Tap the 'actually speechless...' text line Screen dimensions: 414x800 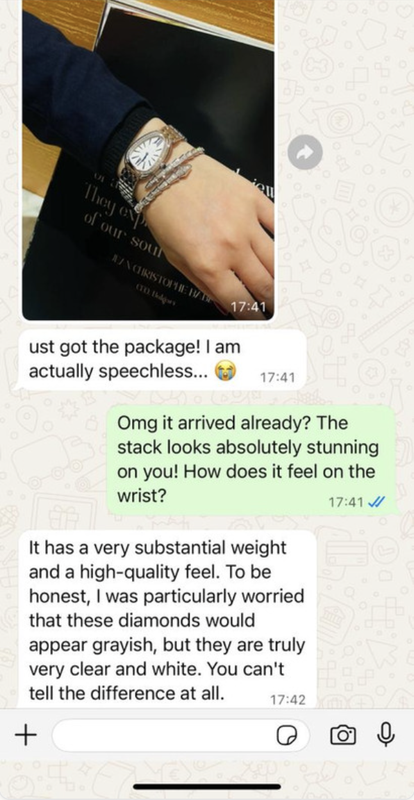pyautogui.click(x=118, y=373)
